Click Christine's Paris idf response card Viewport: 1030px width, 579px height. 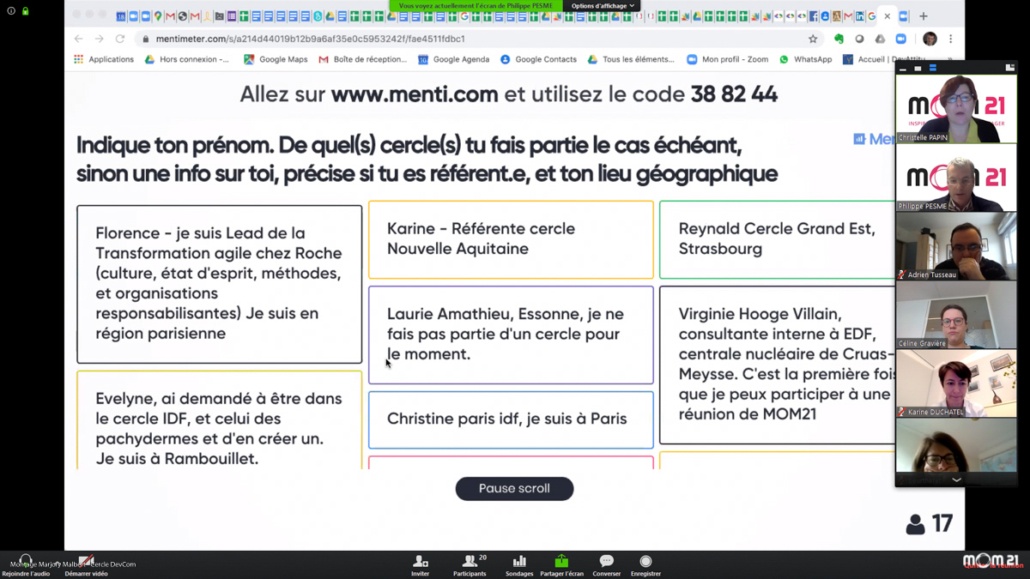pyautogui.click(x=511, y=419)
